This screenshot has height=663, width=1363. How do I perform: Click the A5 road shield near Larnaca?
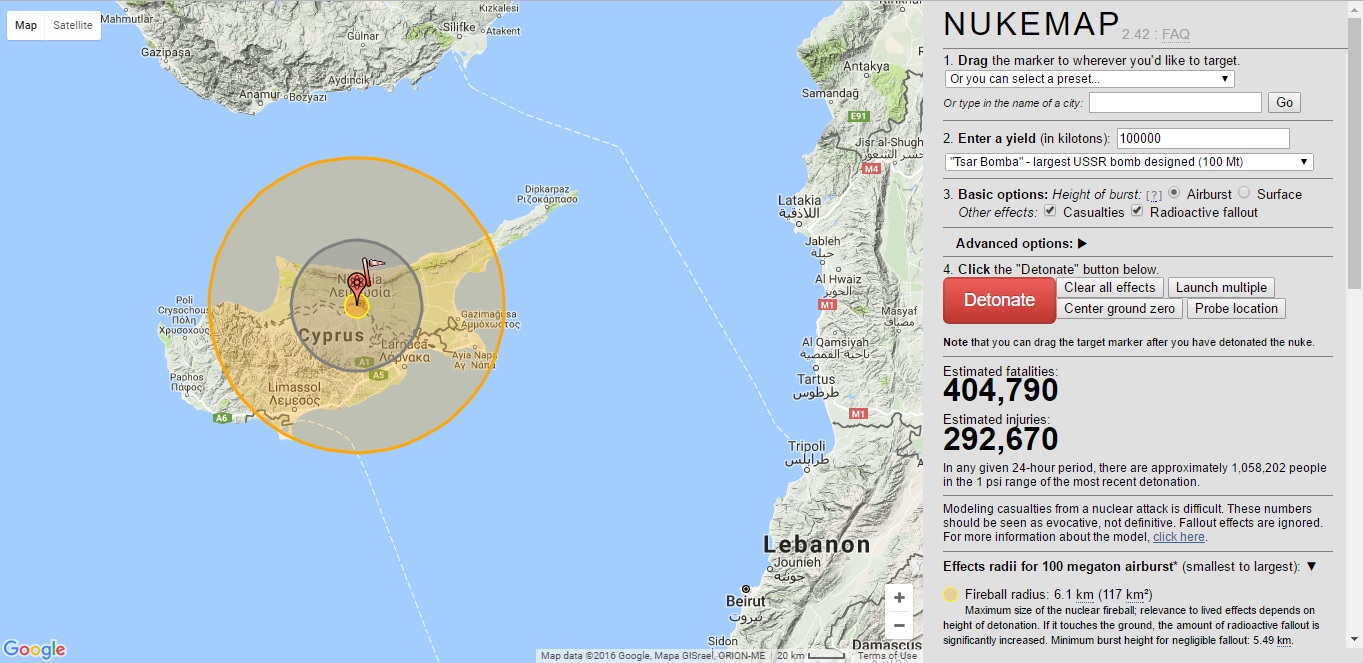pyautogui.click(x=378, y=375)
